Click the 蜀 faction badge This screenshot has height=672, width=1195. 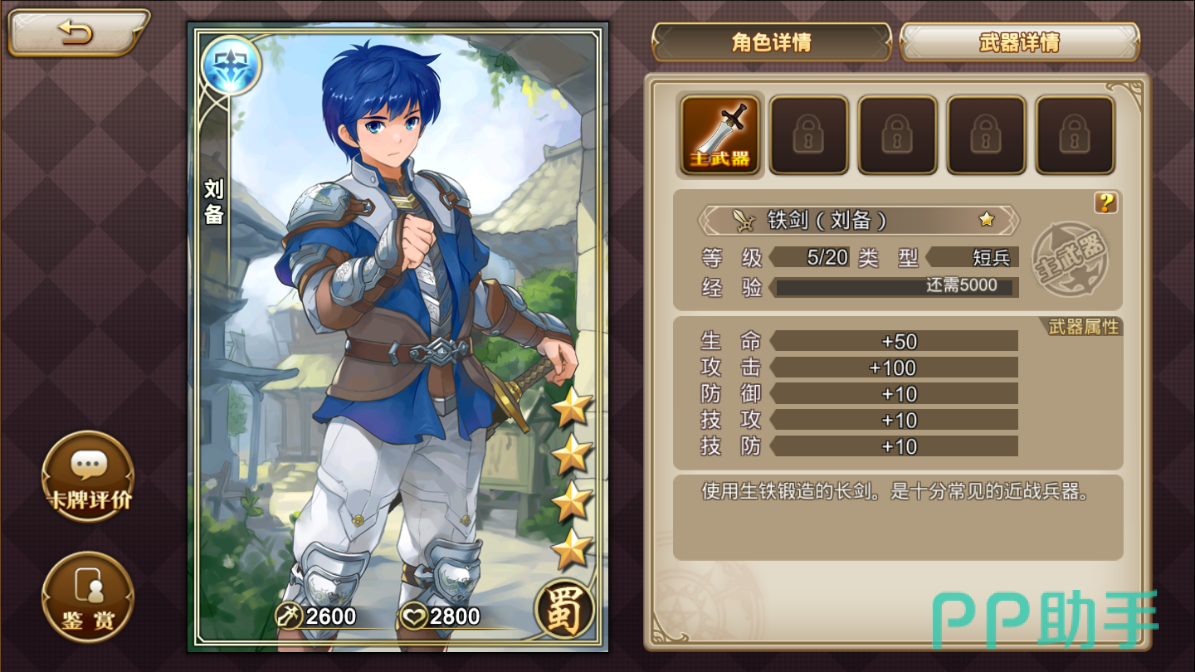click(x=565, y=610)
